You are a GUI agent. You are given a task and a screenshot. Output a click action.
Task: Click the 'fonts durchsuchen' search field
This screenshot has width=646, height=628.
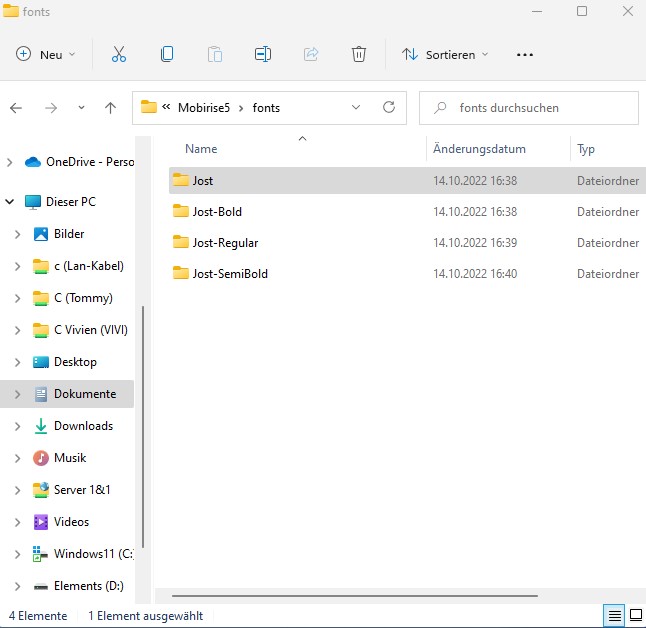click(x=540, y=108)
